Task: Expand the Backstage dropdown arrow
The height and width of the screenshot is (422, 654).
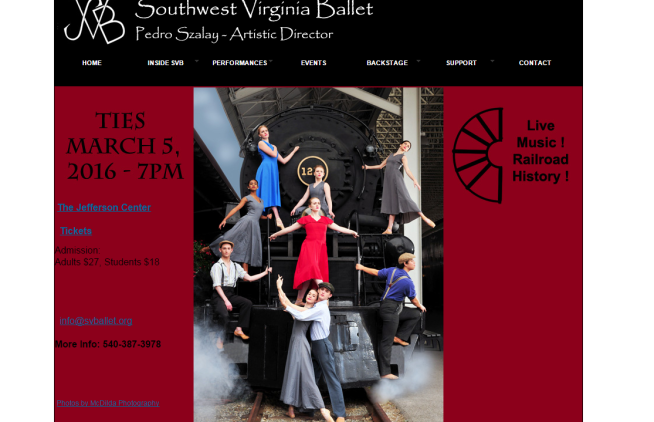Action: (418, 61)
